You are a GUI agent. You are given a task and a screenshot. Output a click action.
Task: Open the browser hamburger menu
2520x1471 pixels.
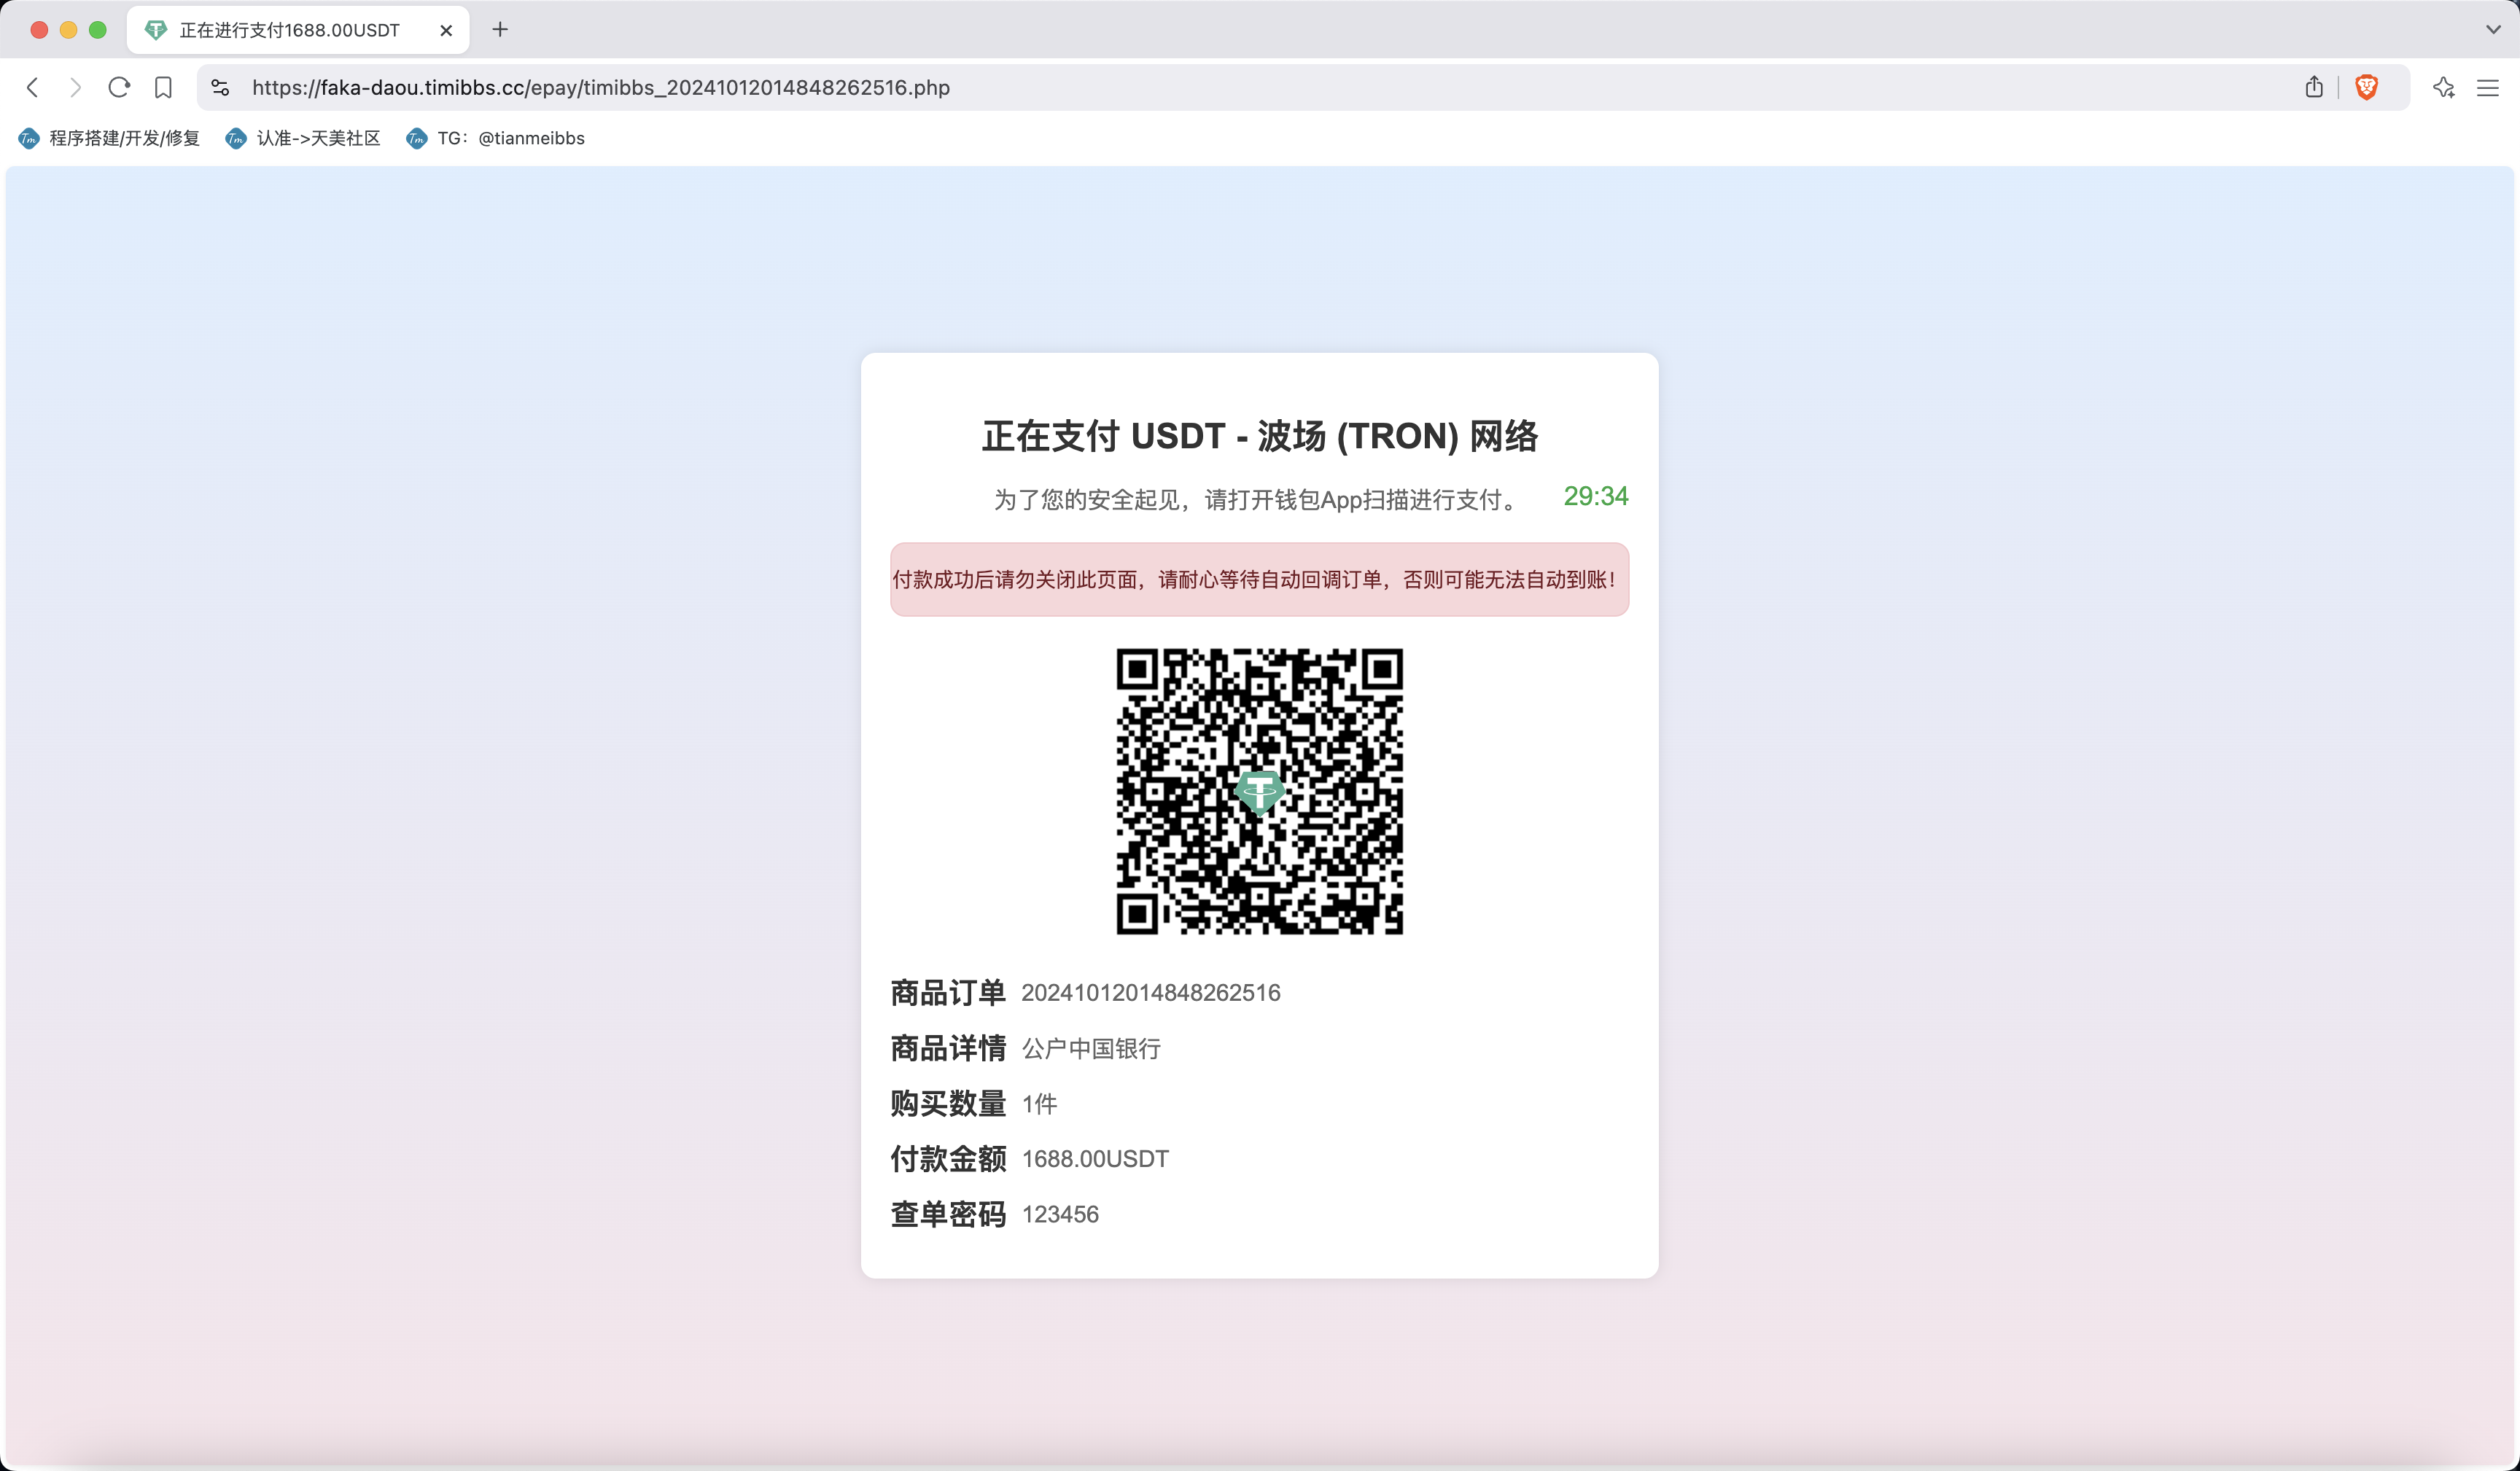[x=2488, y=88]
